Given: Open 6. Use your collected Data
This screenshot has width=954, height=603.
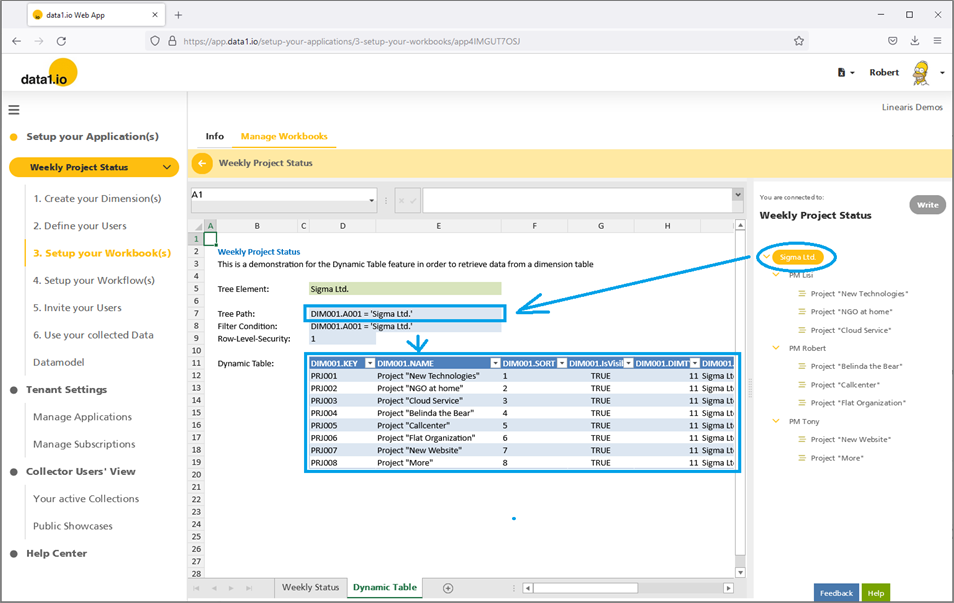Looking at the screenshot, I should (93, 335).
